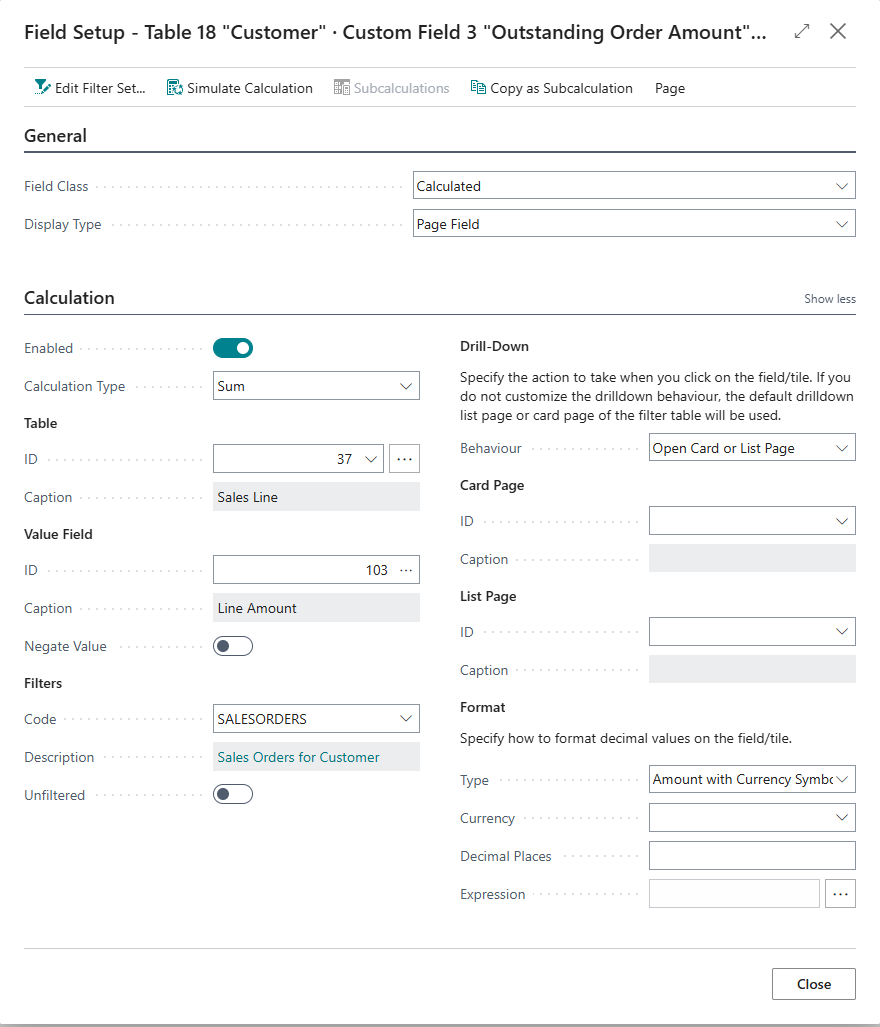The width and height of the screenshot is (880, 1027).
Task: Collapse the General section header
Action: (56, 136)
